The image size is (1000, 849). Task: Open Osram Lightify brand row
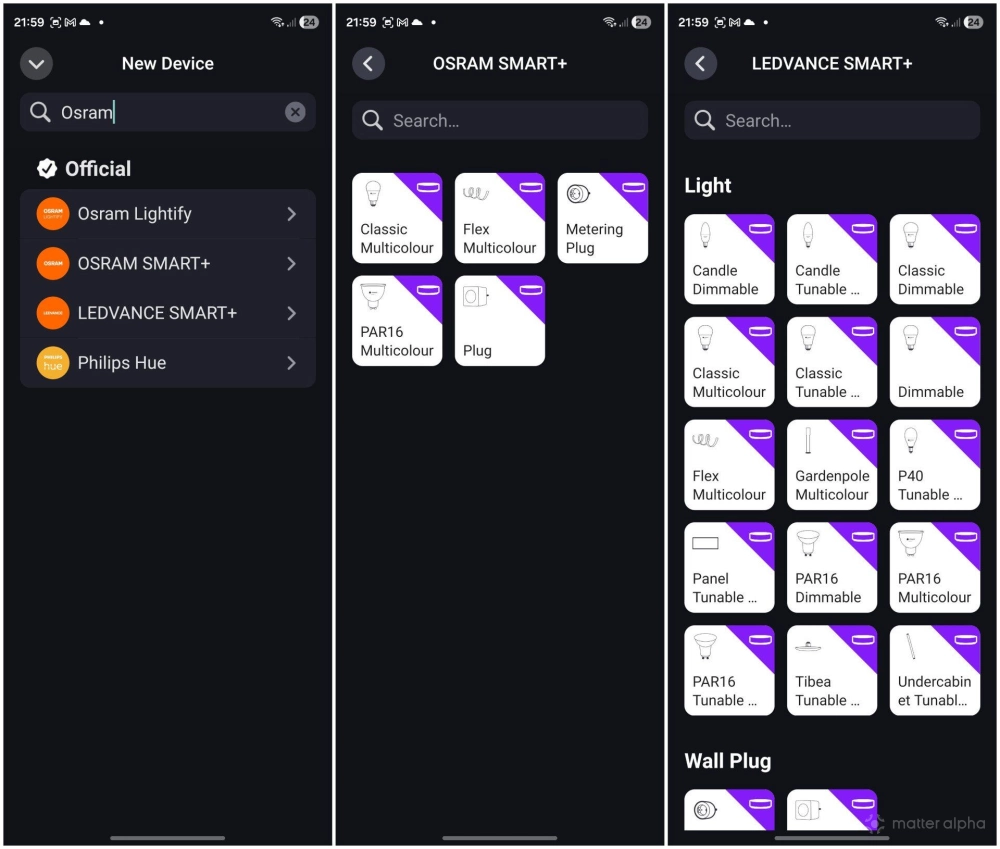click(x=168, y=214)
